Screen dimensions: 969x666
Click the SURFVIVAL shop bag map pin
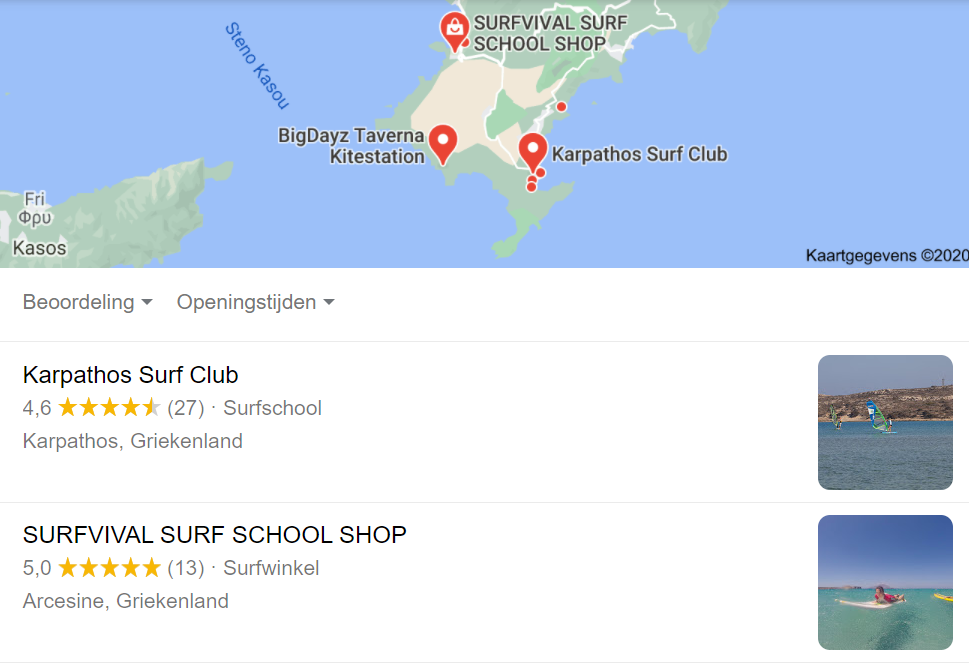[455, 29]
